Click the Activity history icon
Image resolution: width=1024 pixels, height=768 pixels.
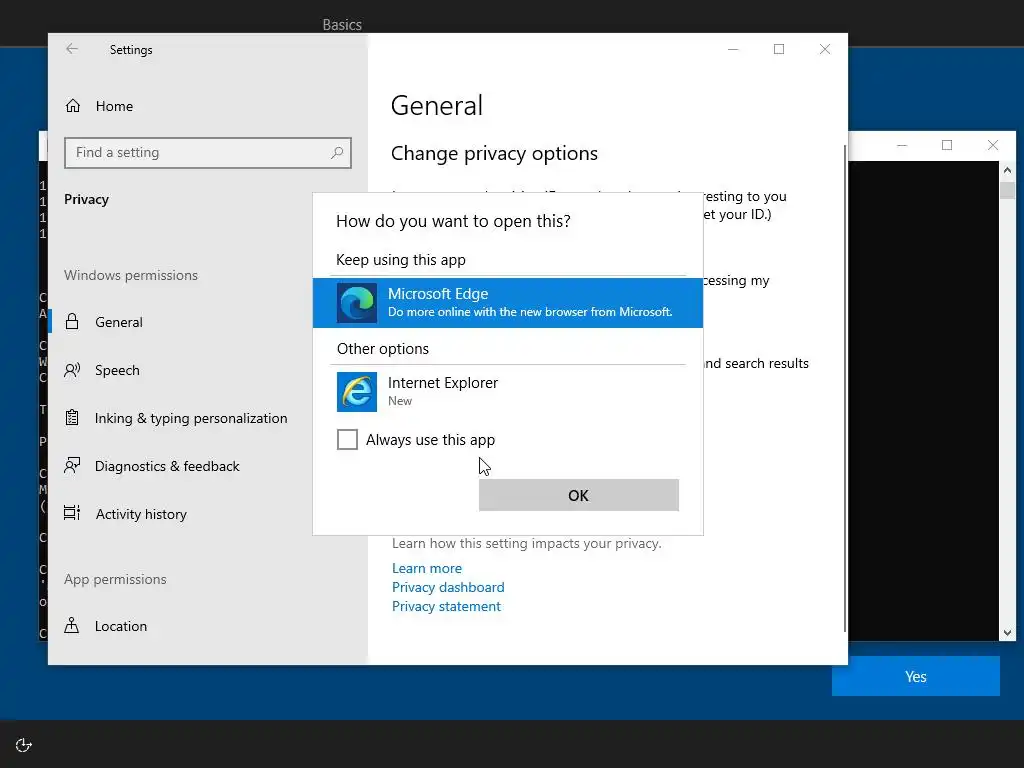tap(72, 513)
